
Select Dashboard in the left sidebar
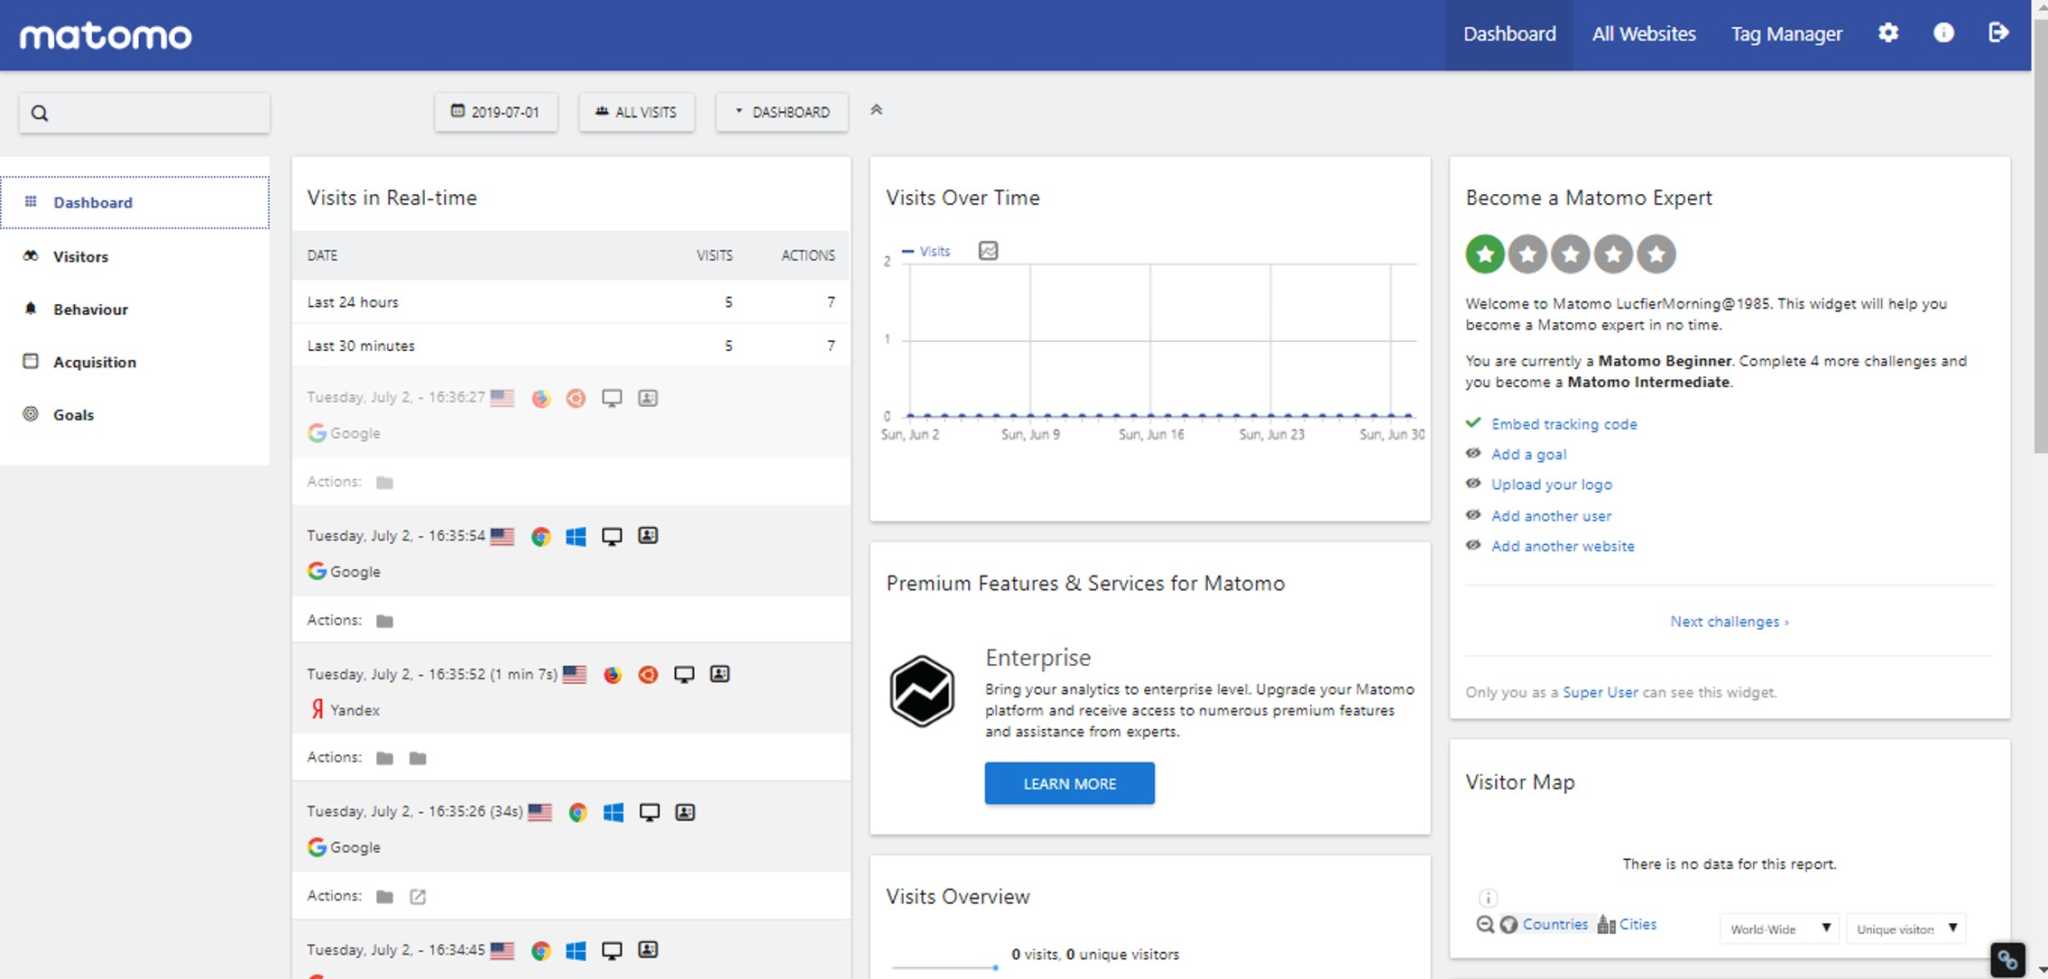[135, 203]
